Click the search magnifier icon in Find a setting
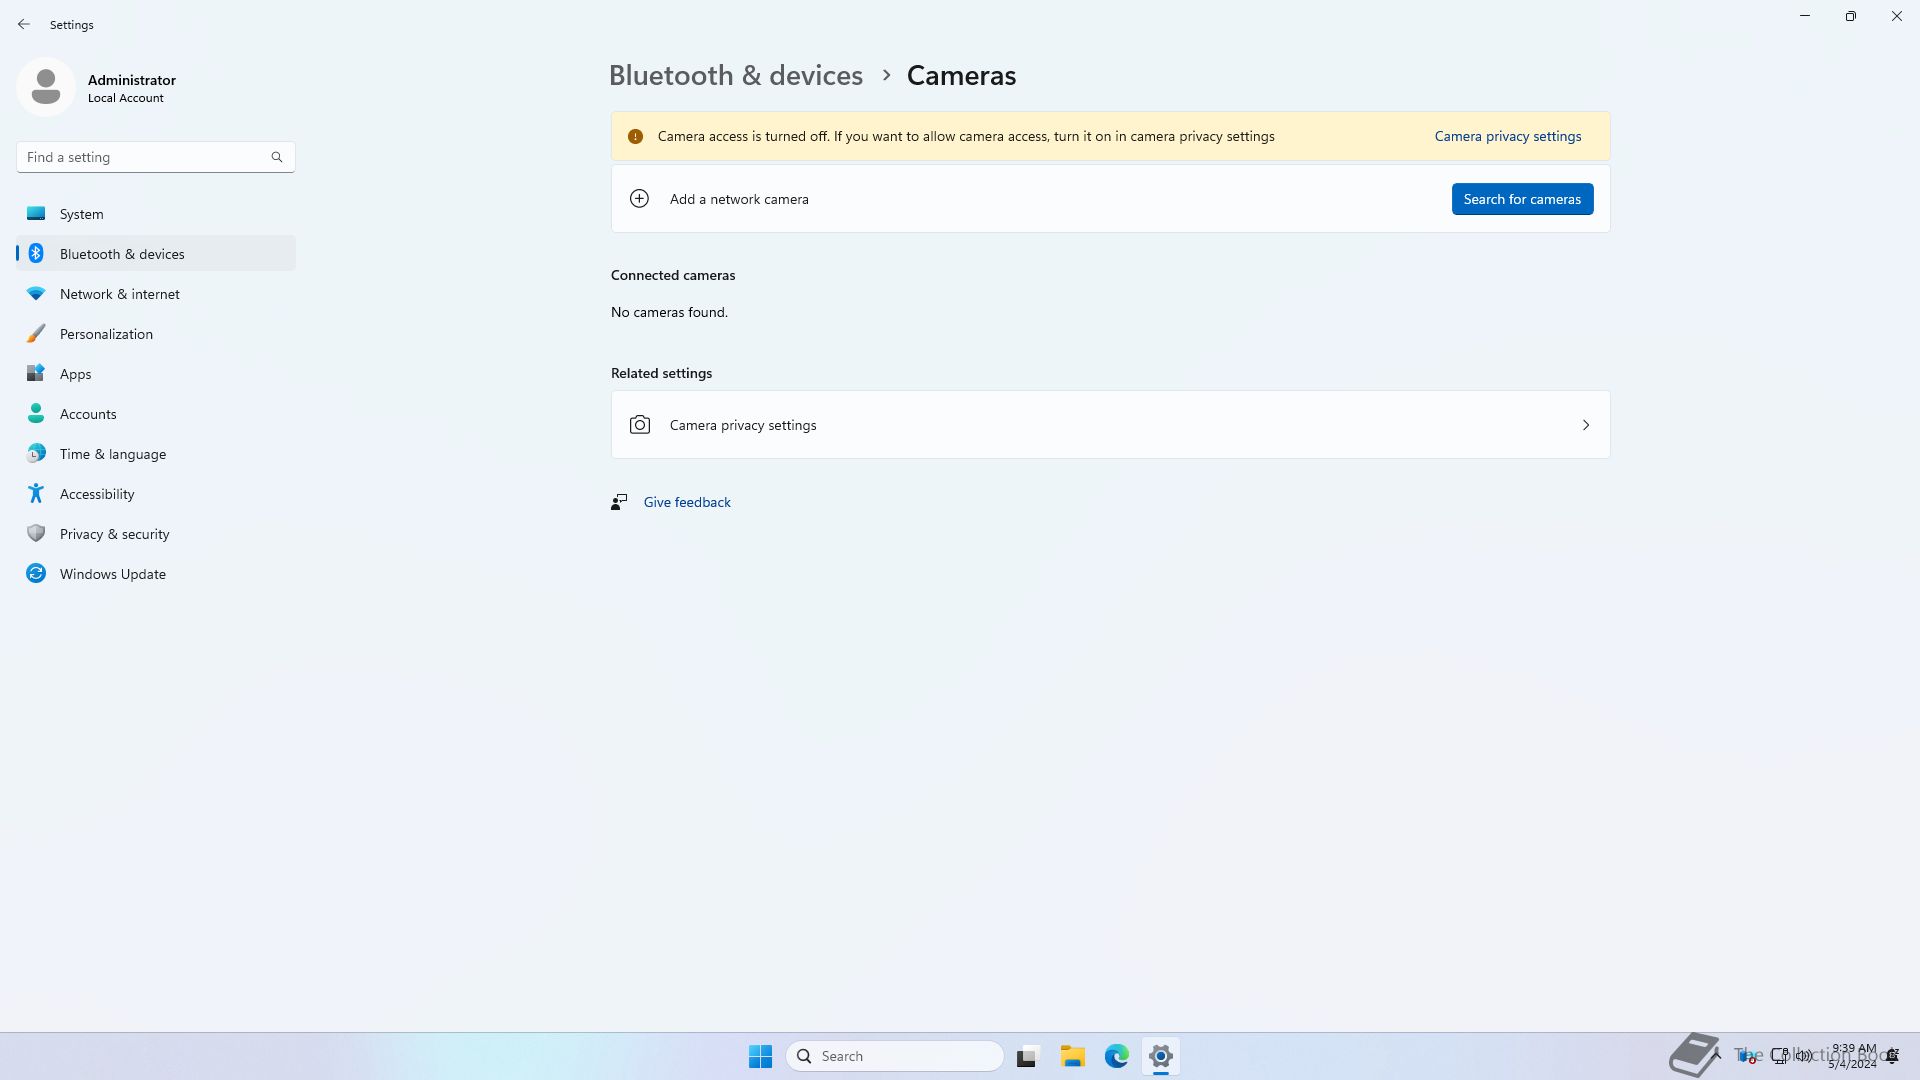 (277, 157)
